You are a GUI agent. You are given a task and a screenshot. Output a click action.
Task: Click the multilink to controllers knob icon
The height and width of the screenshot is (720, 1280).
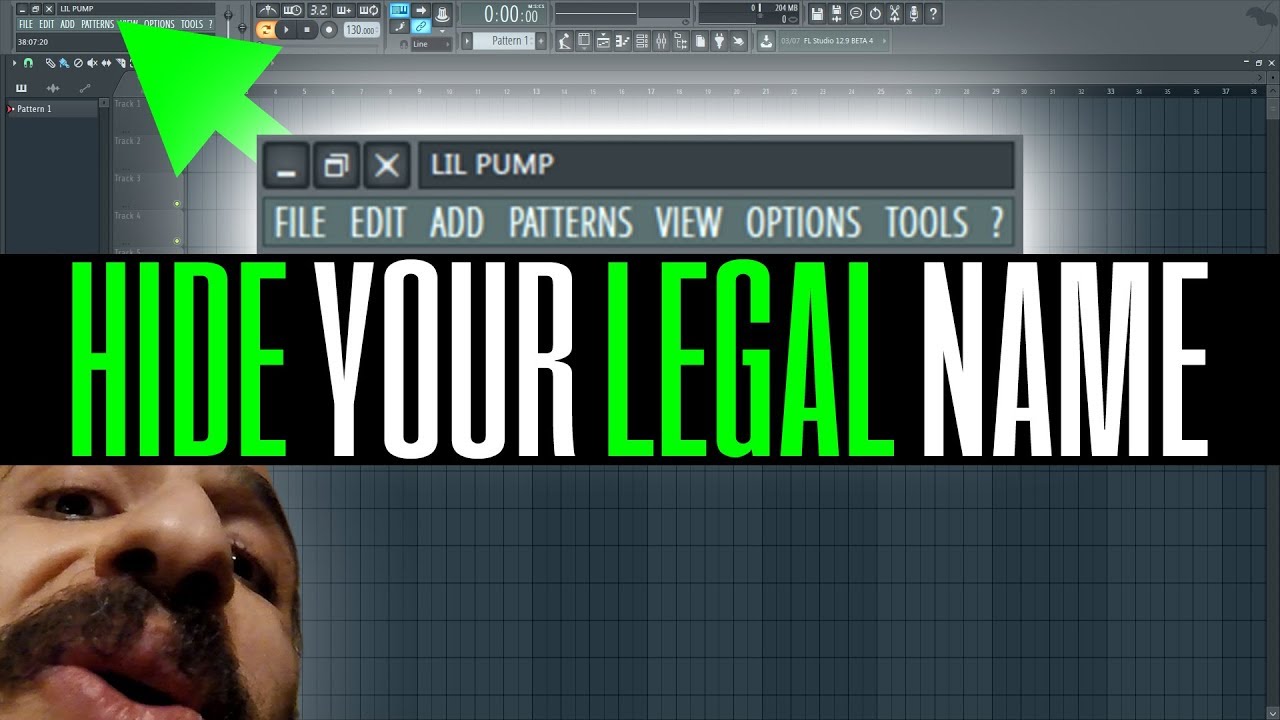click(x=442, y=14)
